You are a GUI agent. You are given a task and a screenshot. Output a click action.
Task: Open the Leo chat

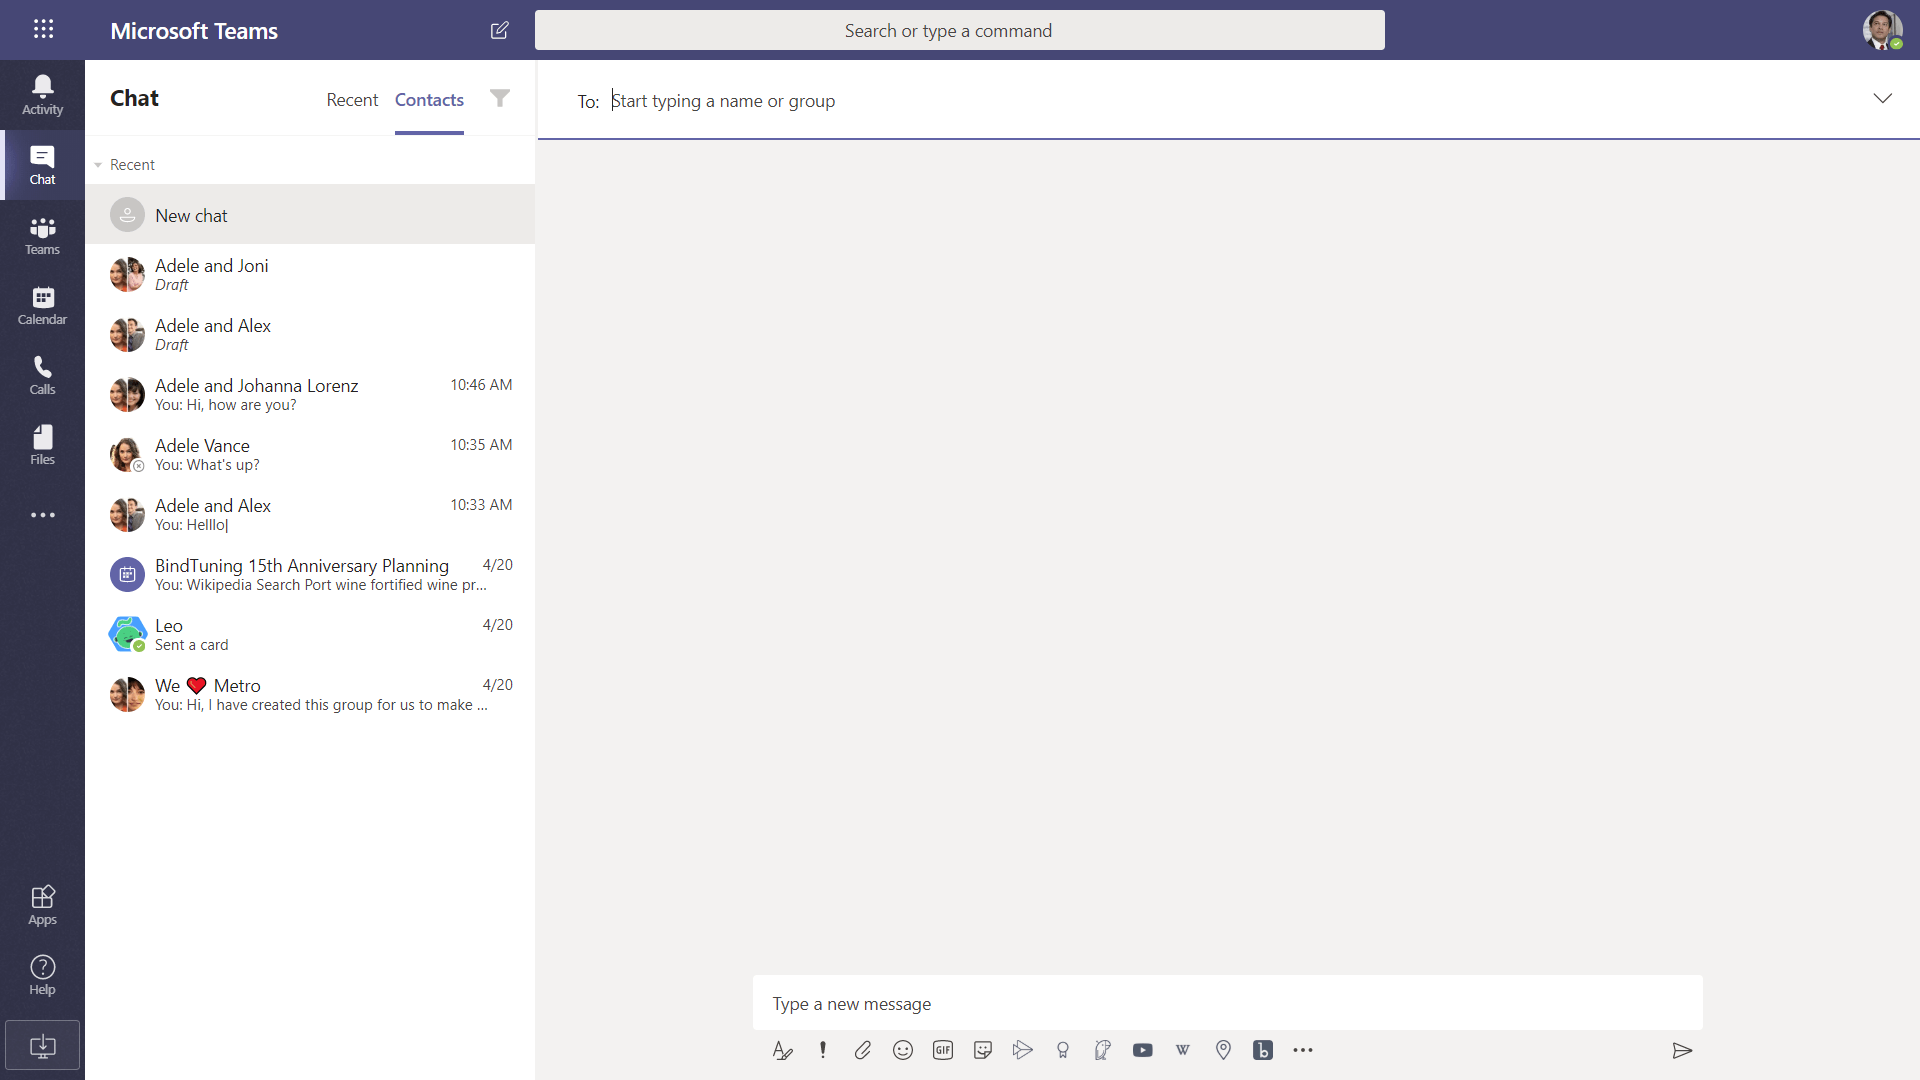pos(310,634)
